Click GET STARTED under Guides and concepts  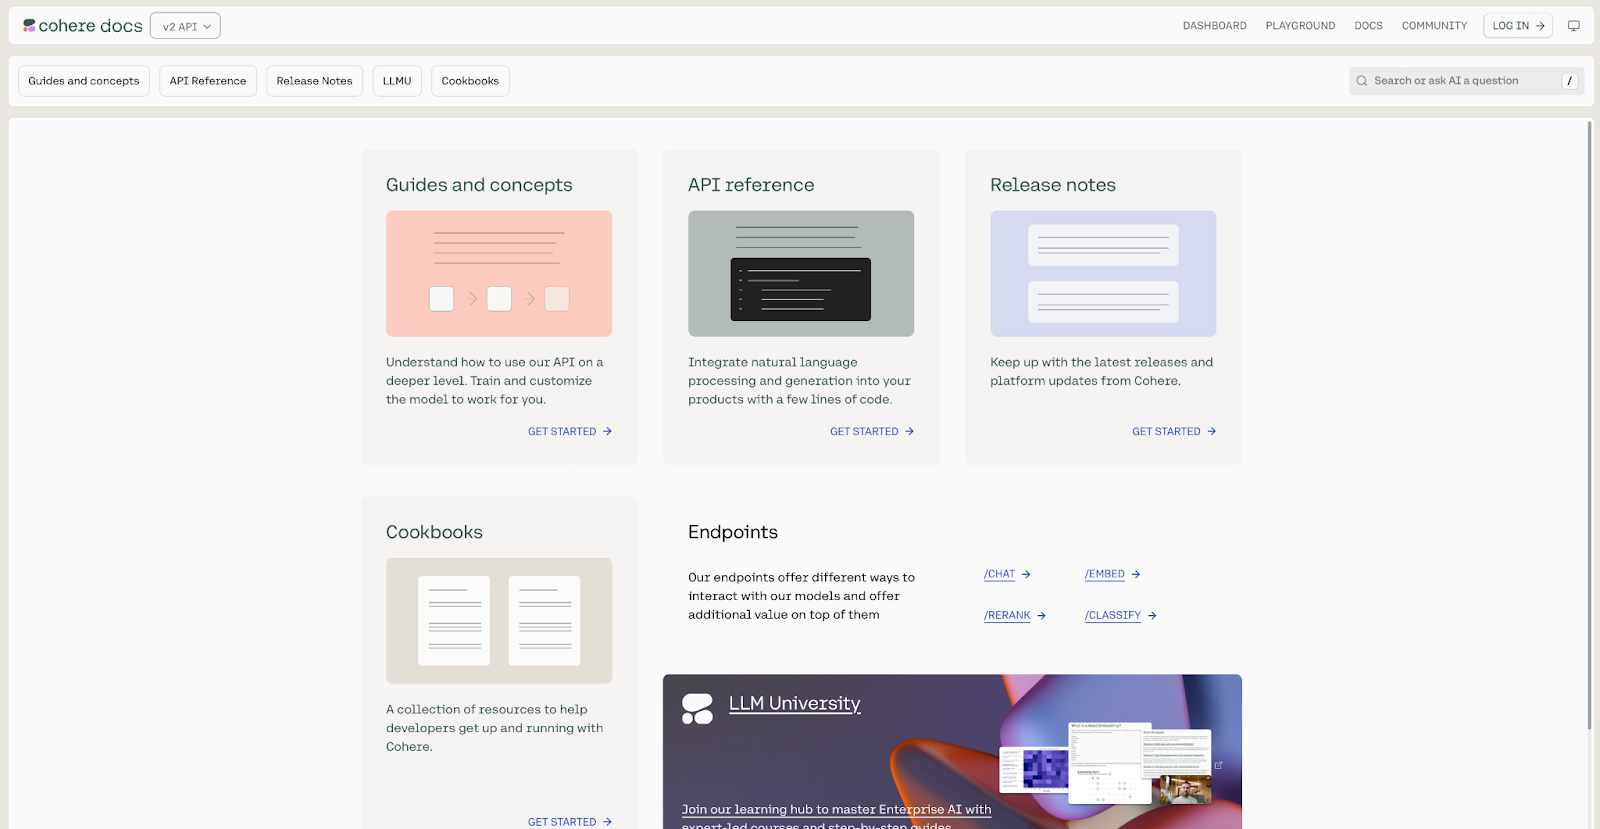570,432
